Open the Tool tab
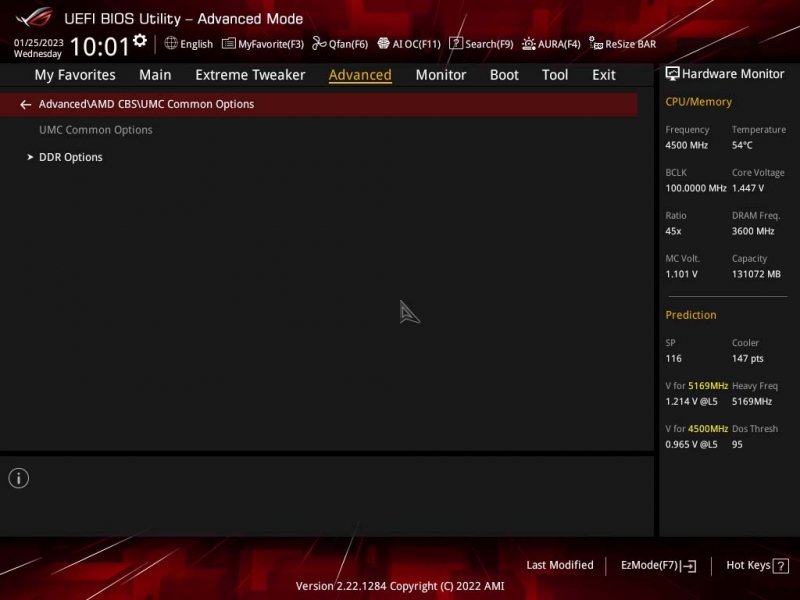 pyautogui.click(x=555, y=75)
